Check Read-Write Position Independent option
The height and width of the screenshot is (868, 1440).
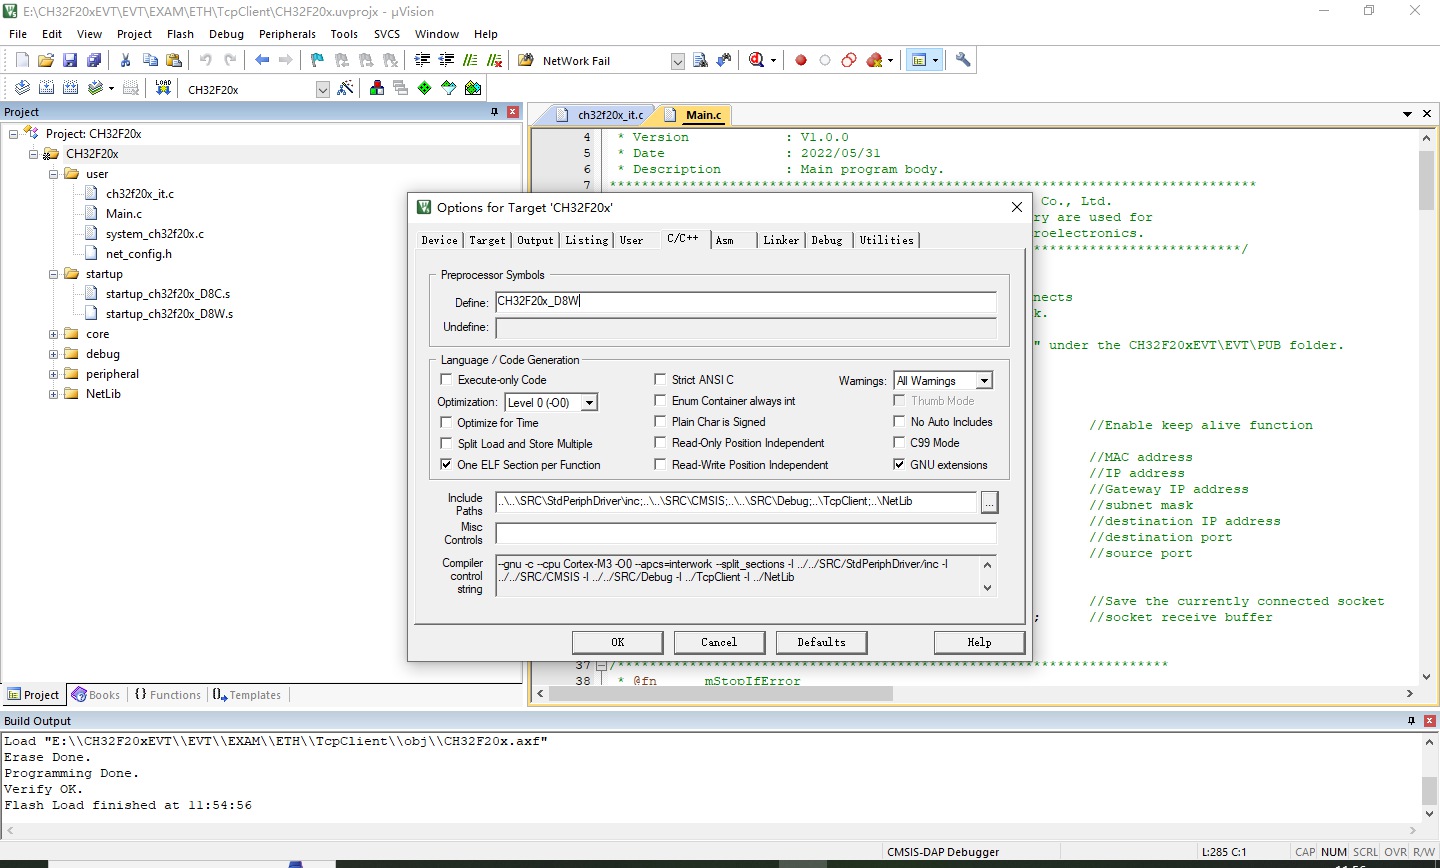[660, 465]
